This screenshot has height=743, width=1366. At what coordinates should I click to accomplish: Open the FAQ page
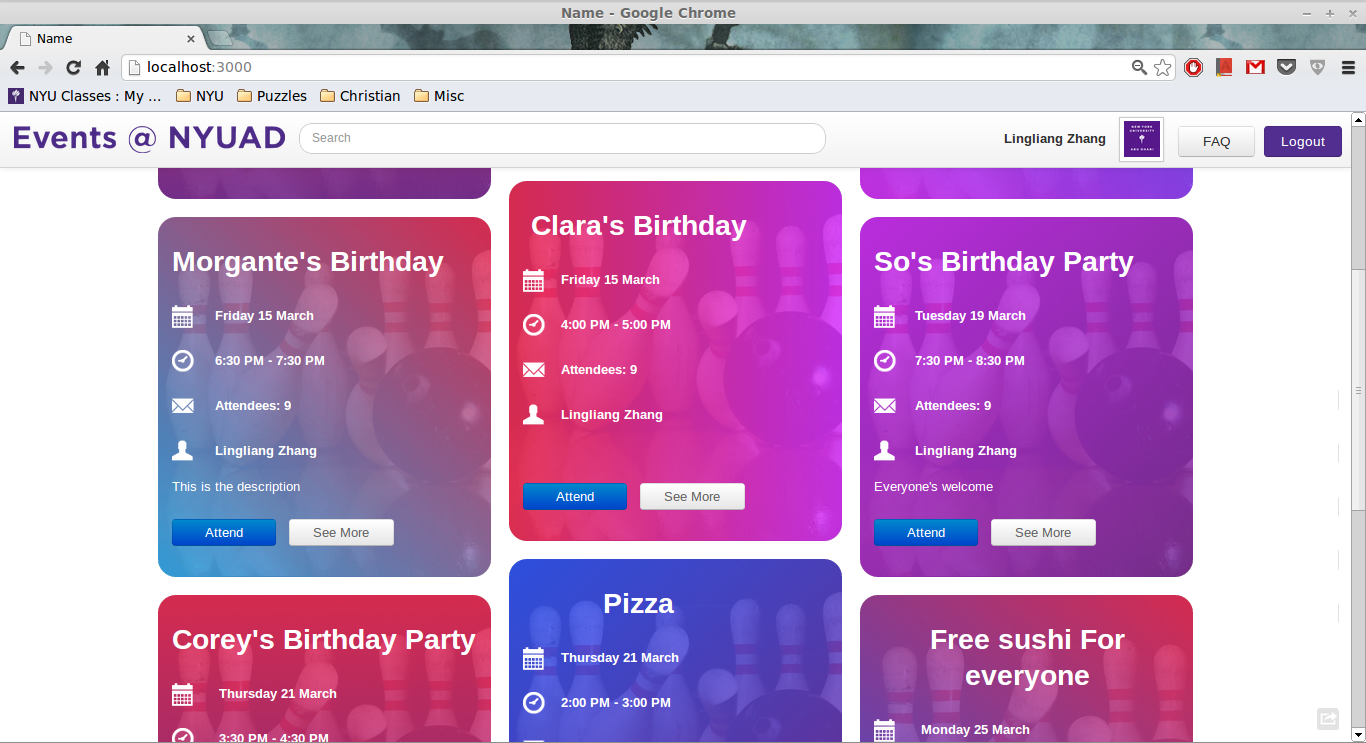pyautogui.click(x=1216, y=142)
